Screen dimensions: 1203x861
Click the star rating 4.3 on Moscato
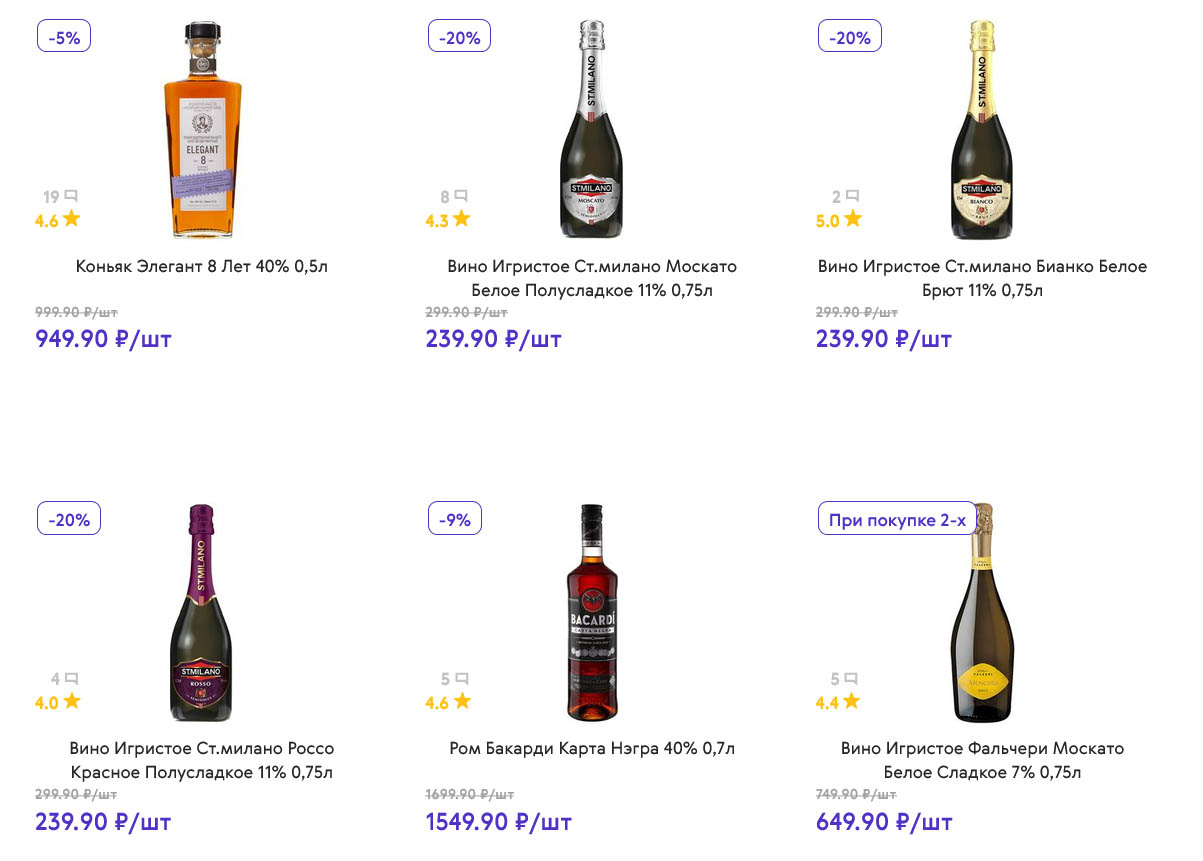point(448,220)
